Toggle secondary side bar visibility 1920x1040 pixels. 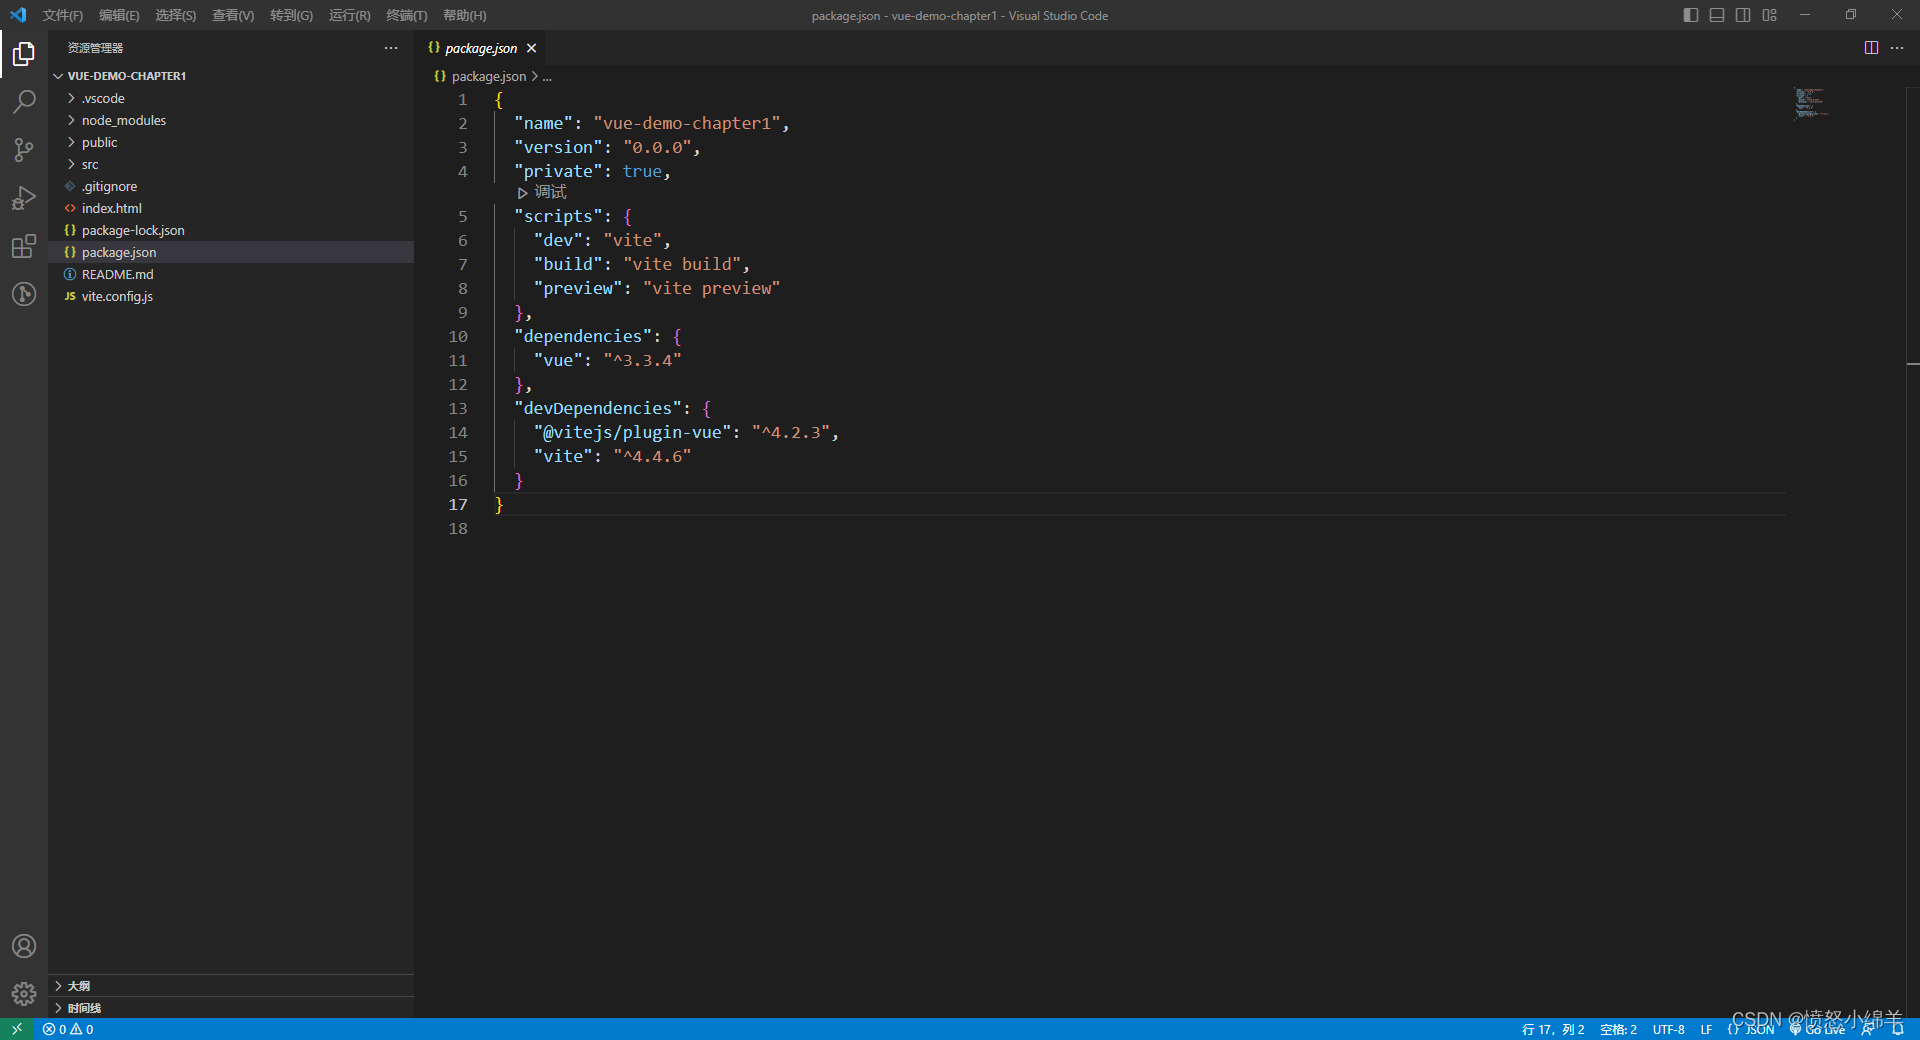tap(1743, 15)
